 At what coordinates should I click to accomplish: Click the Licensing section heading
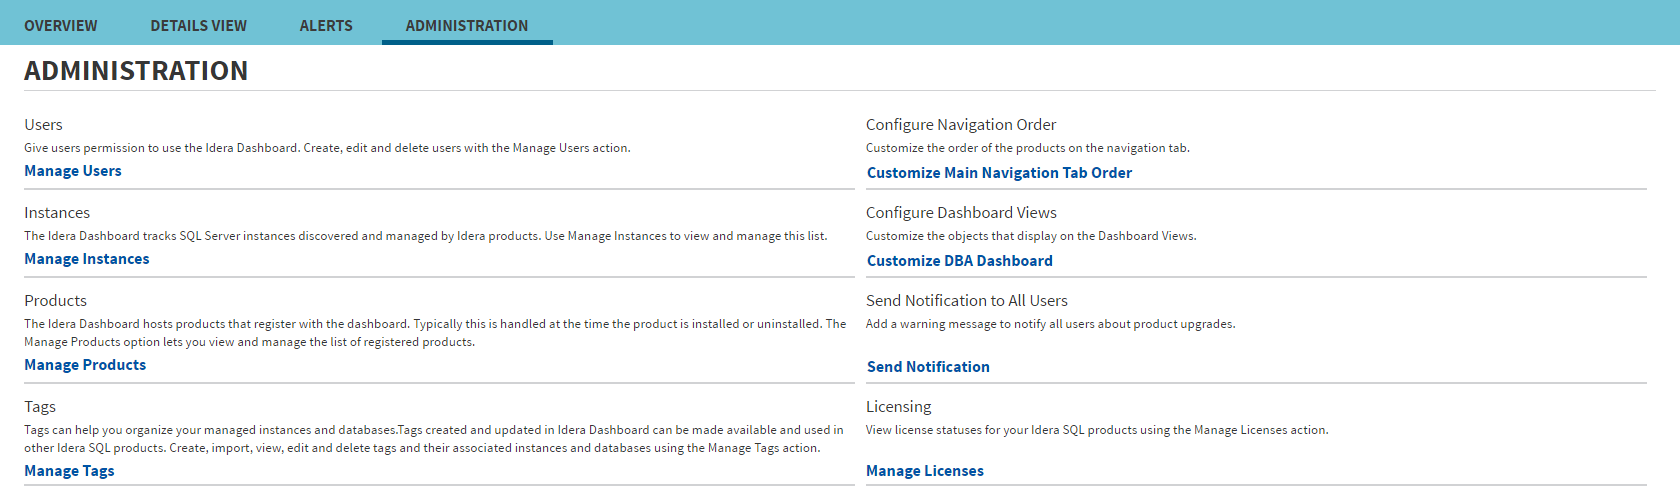tap(898, 407)
